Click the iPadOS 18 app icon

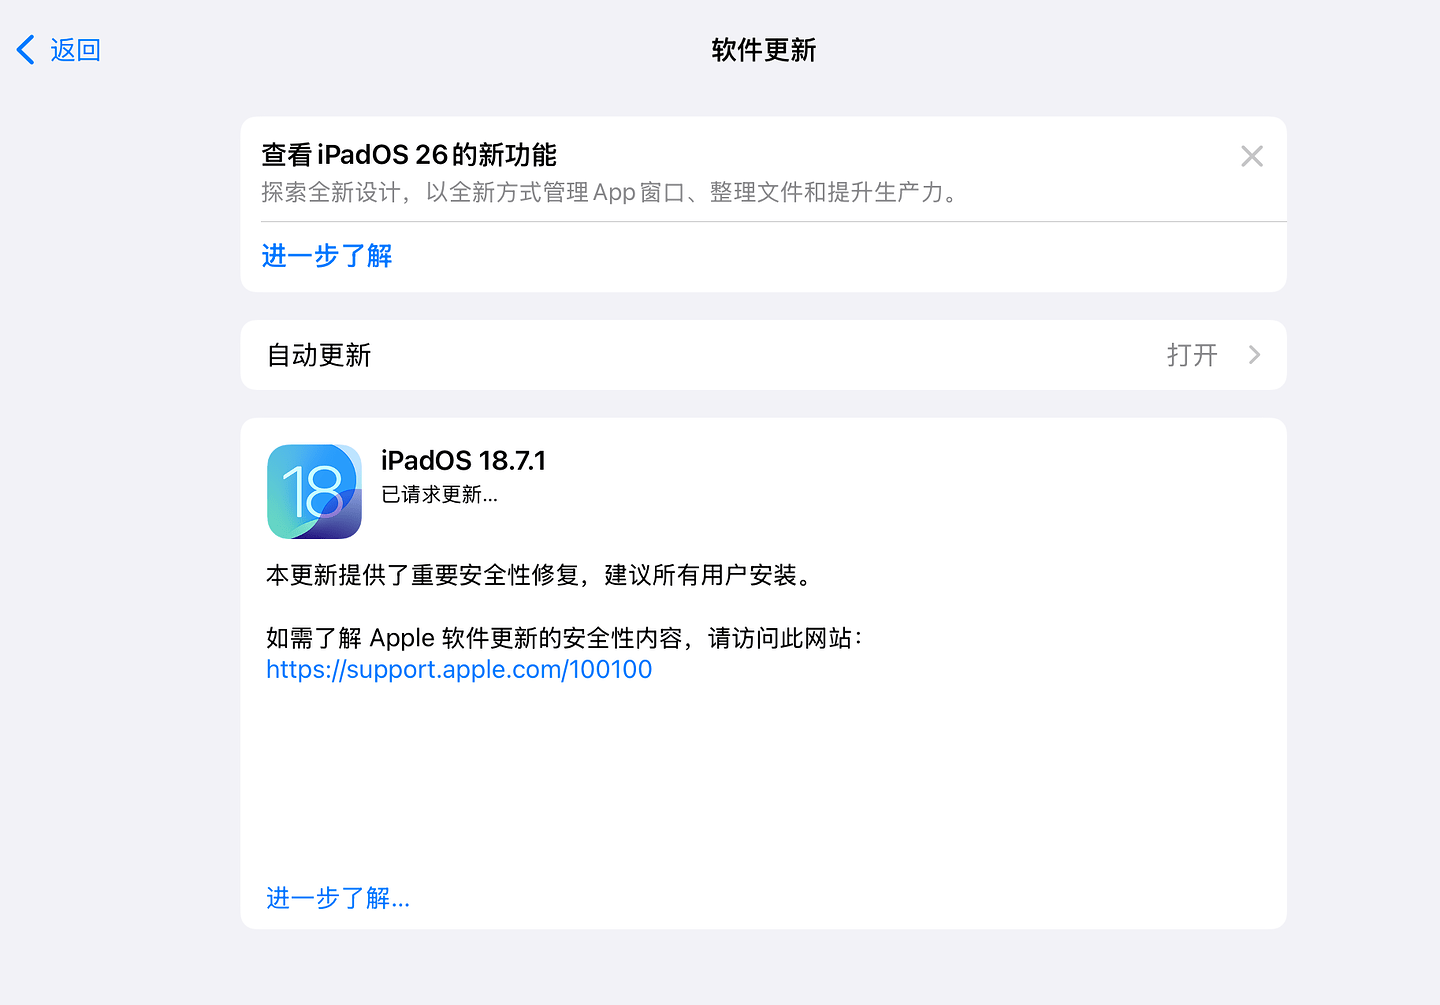314,492
